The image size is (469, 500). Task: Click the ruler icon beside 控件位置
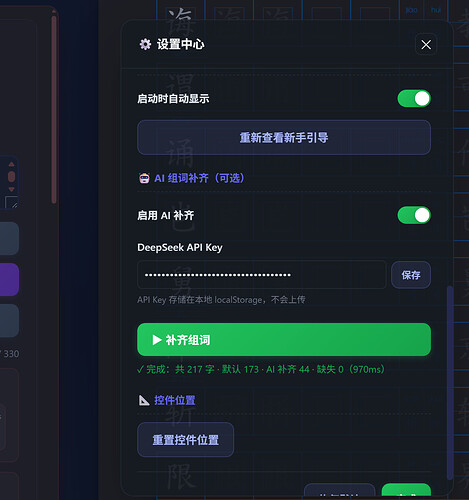tap(144, 400)
